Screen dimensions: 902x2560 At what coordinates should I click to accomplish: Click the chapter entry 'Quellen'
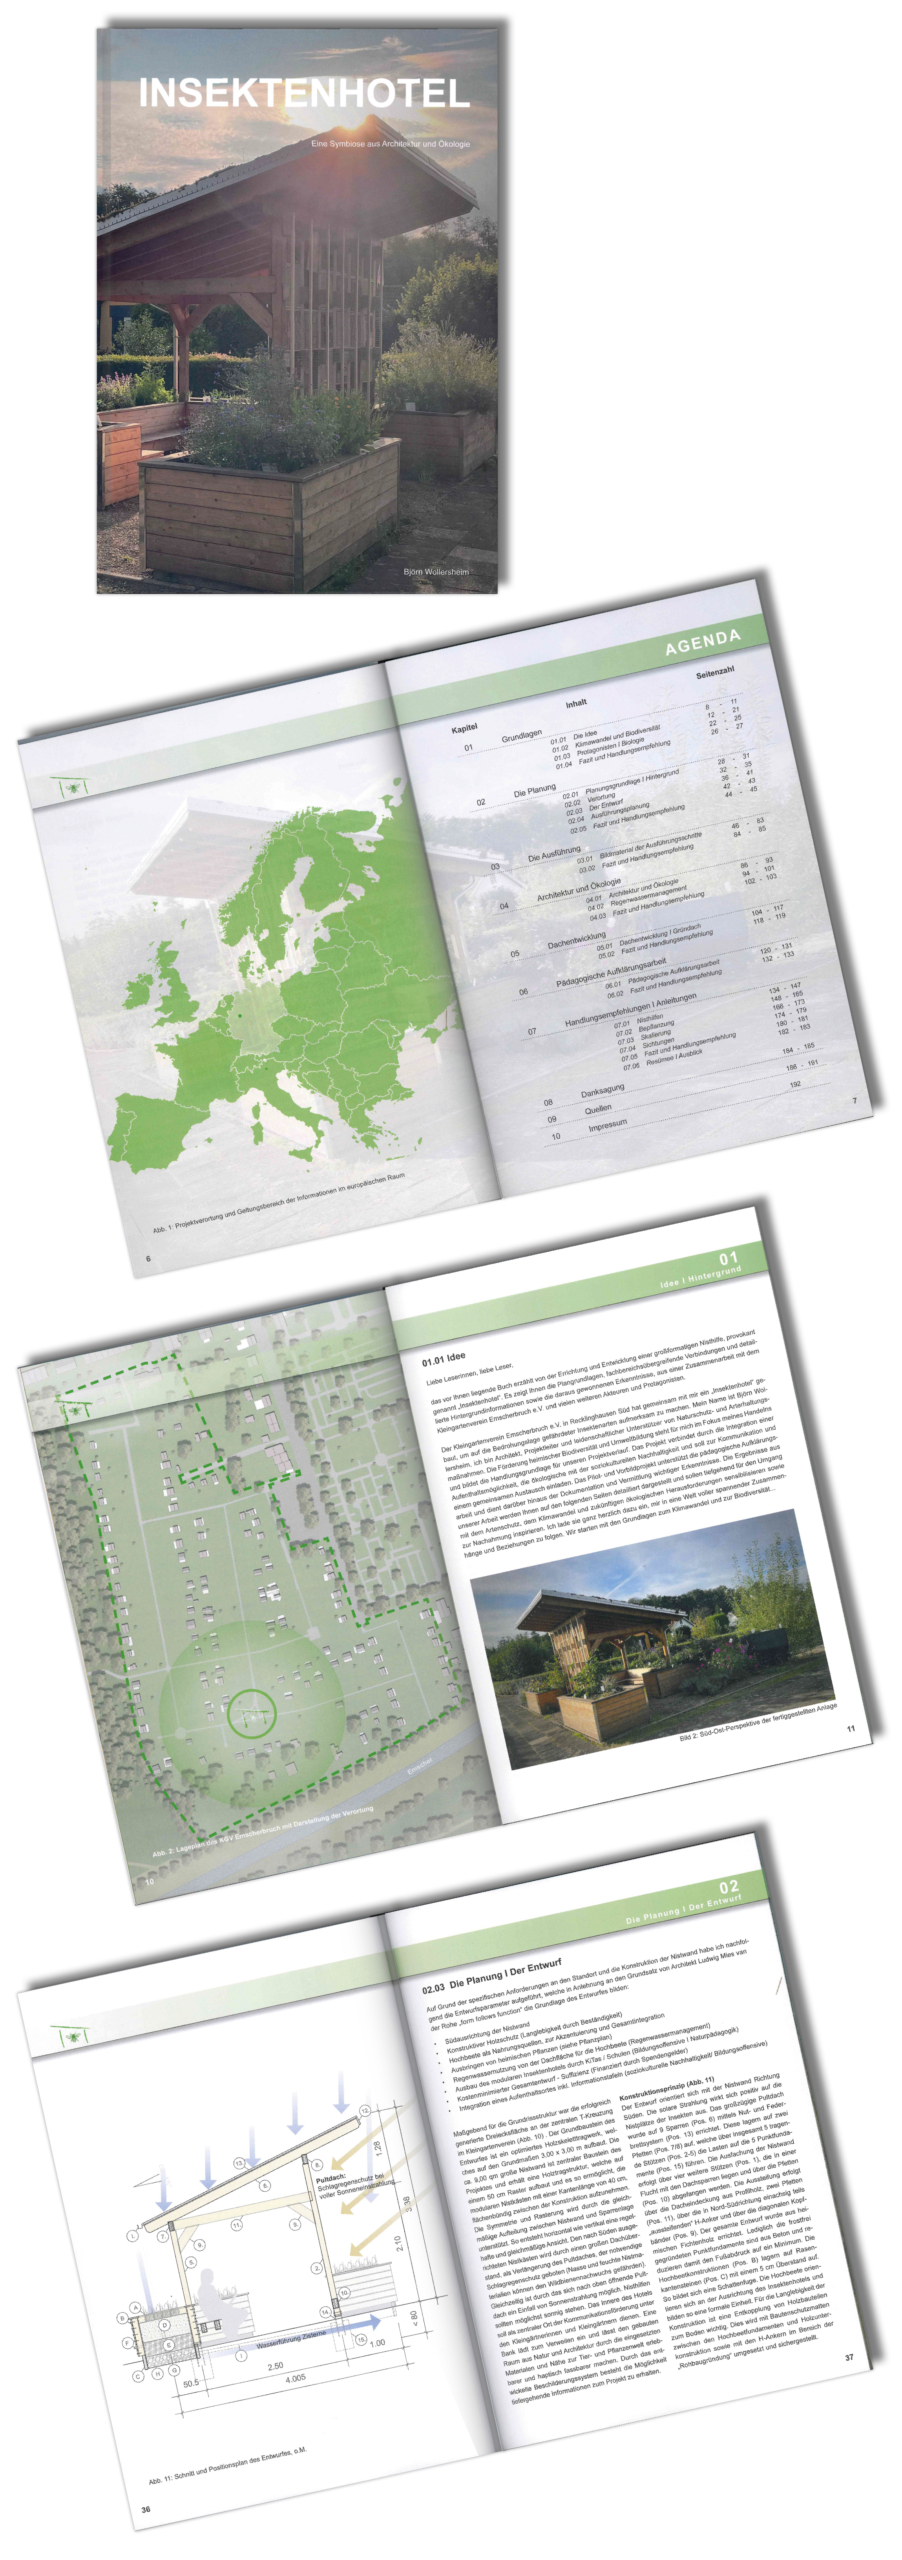pos(598,1110)
